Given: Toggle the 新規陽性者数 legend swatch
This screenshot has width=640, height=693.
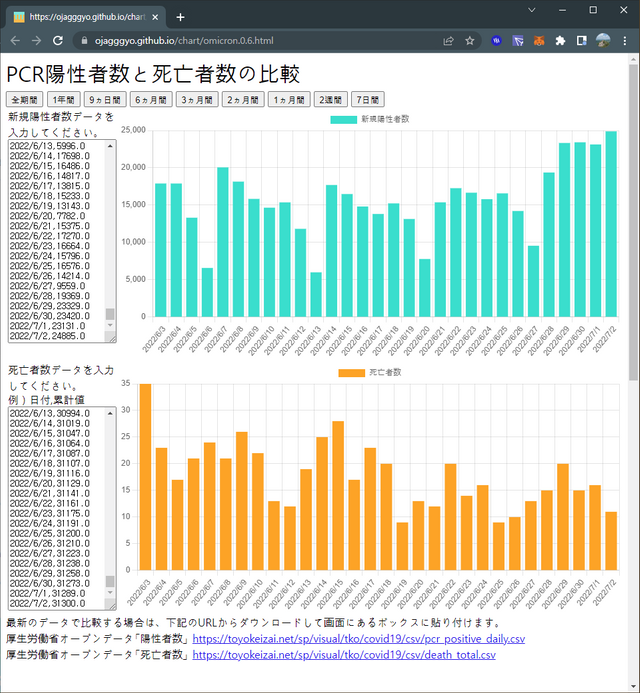Looking at the screenshot, I should (343, 119).
